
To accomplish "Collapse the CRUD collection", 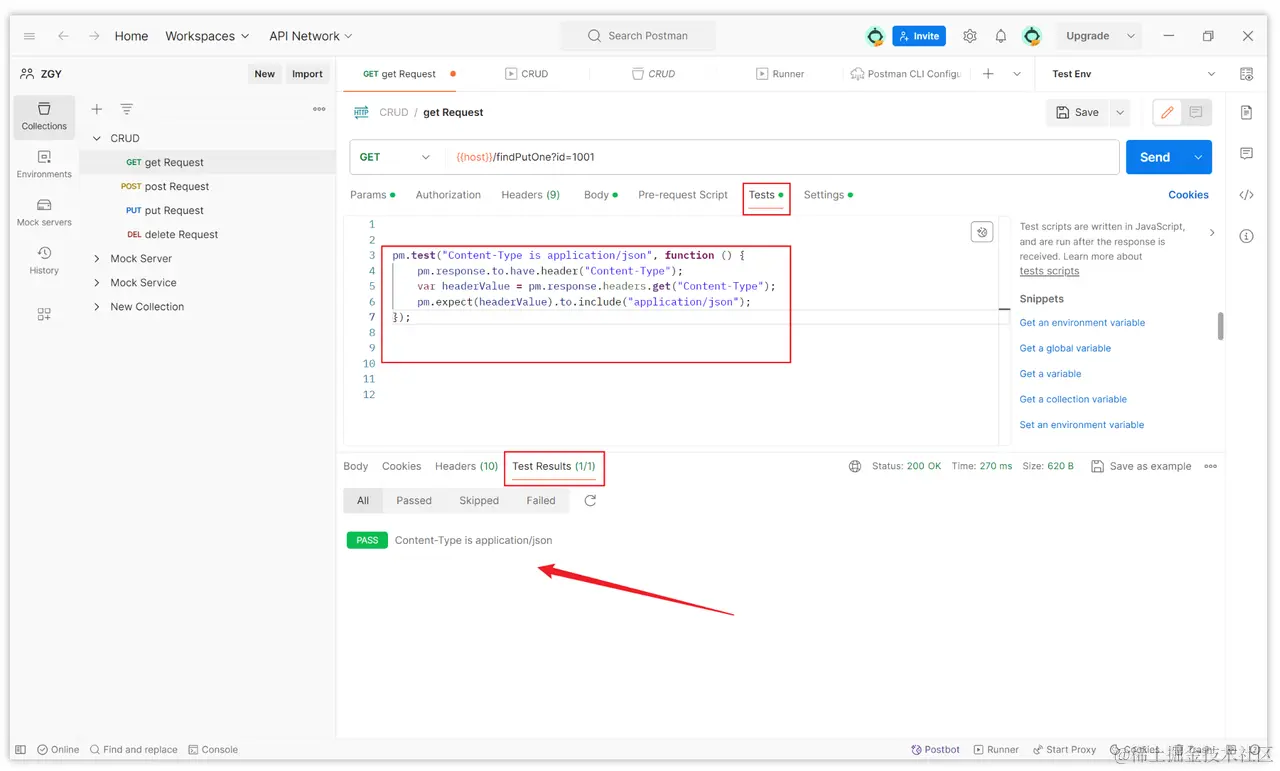I will click(97, 138).
